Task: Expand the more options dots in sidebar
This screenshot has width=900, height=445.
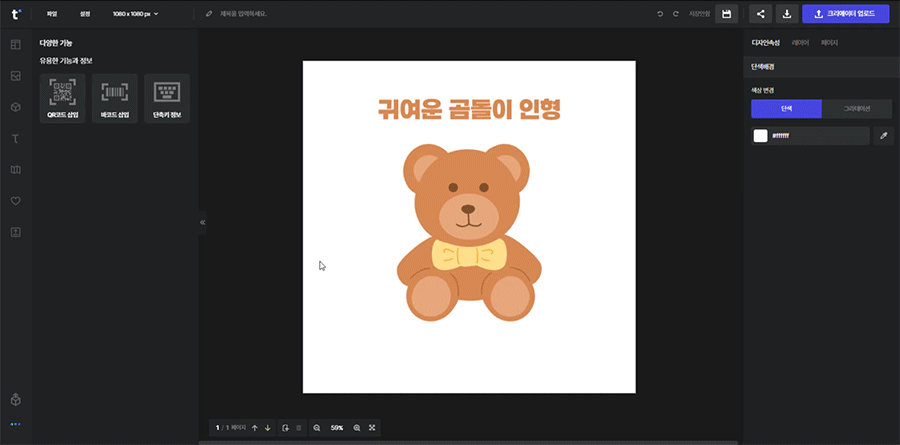Action: tap(15, 425)
